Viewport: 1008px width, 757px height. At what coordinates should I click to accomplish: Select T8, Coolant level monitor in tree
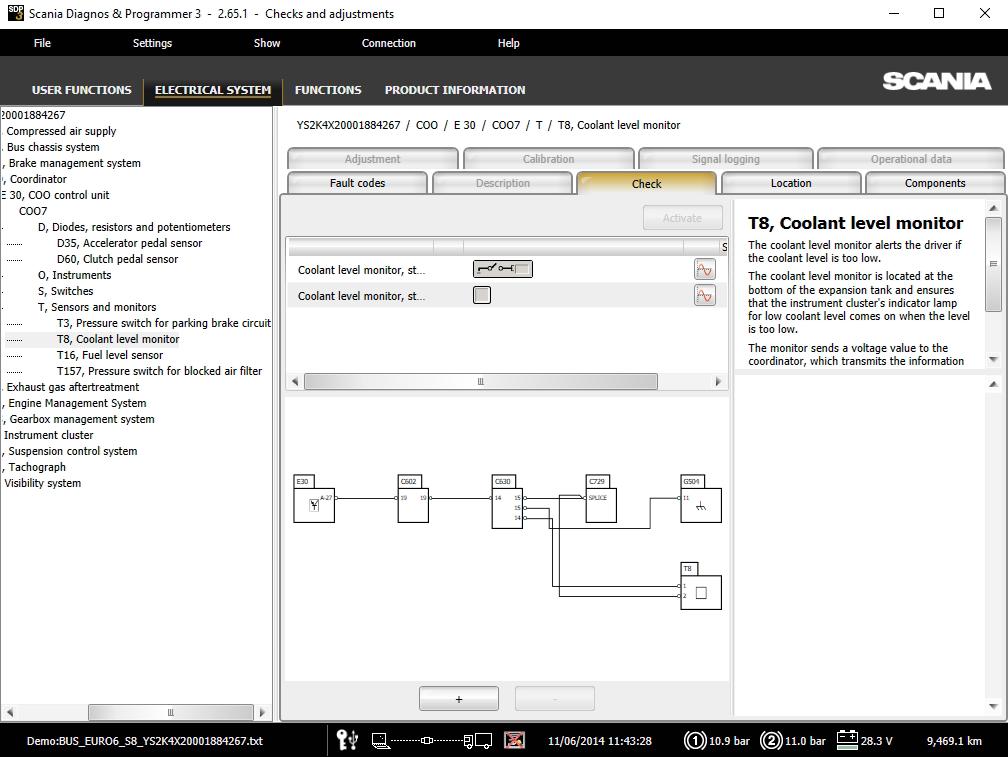(x=118, y=339)
